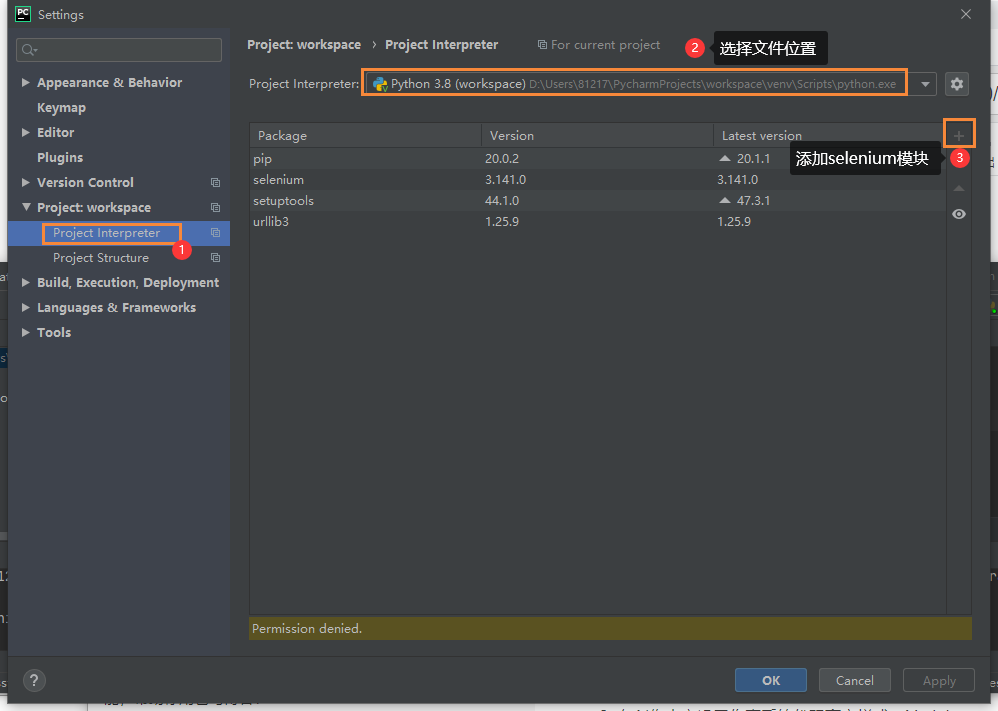Select Version Control label

(x=85, y=183)
